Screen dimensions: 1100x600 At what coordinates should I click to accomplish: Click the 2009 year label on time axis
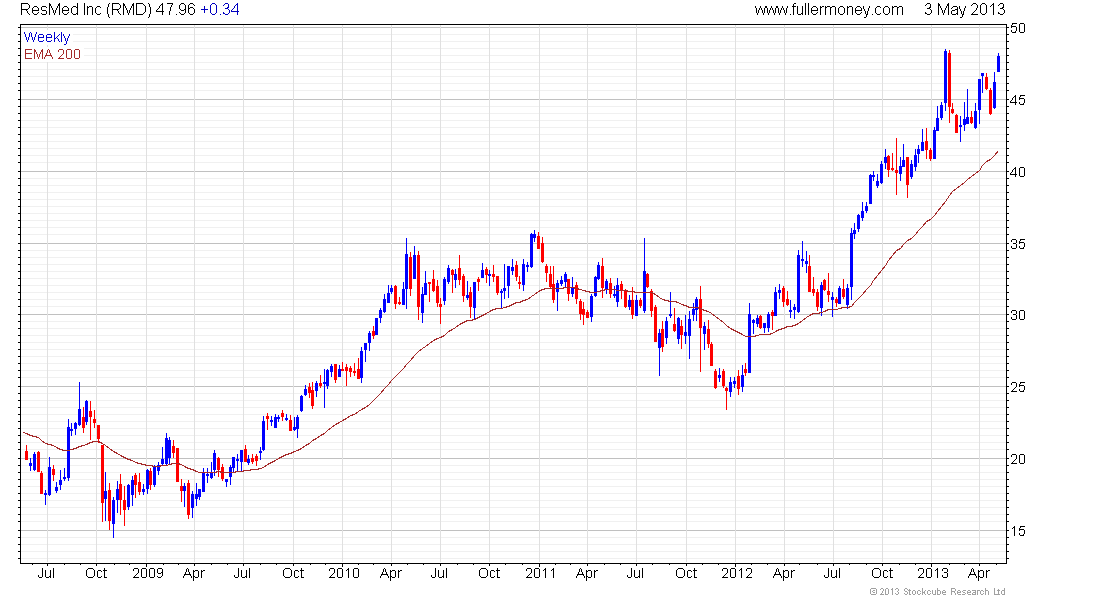click(147, 573)
